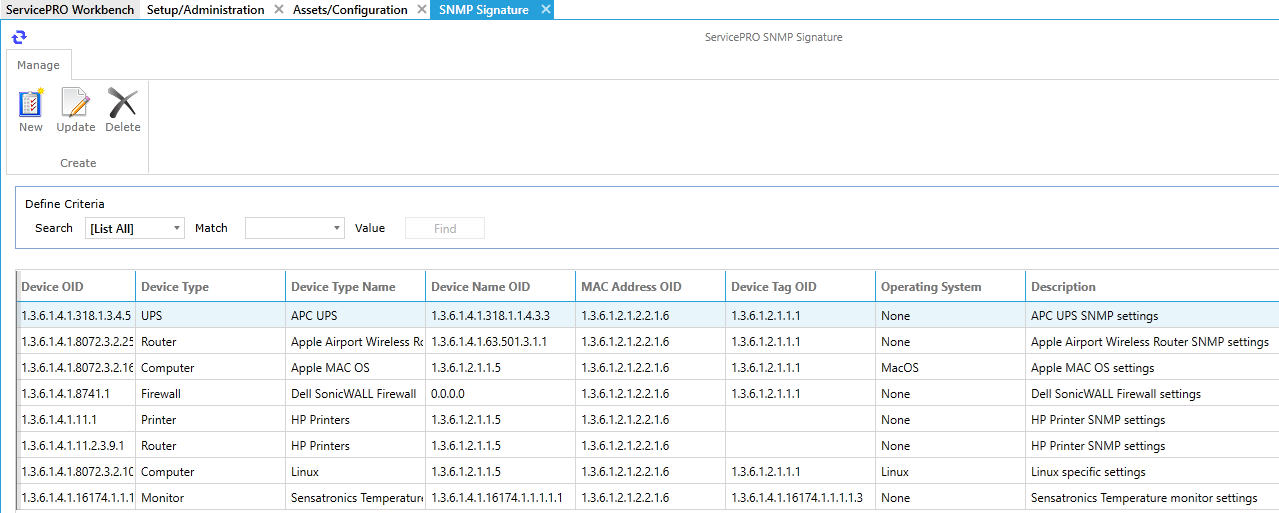The width and height of the screenshot is (1279, 513).
Task: Click the refresh icon at top left
Action: tap(19, 38)
